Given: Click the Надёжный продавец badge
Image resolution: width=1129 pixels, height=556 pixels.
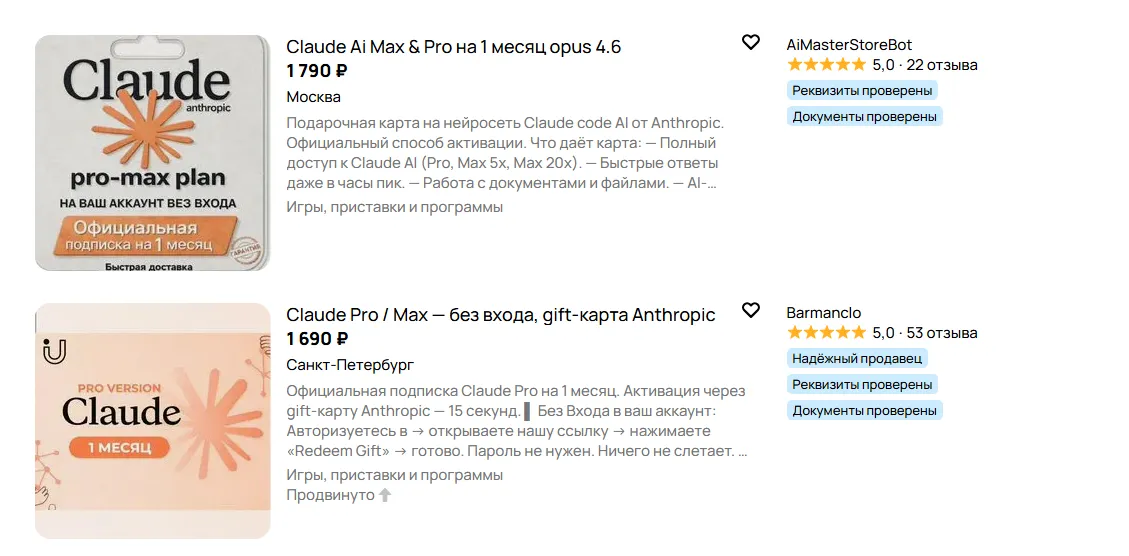Looking at the screenshot, I should (x=858, y=358).
